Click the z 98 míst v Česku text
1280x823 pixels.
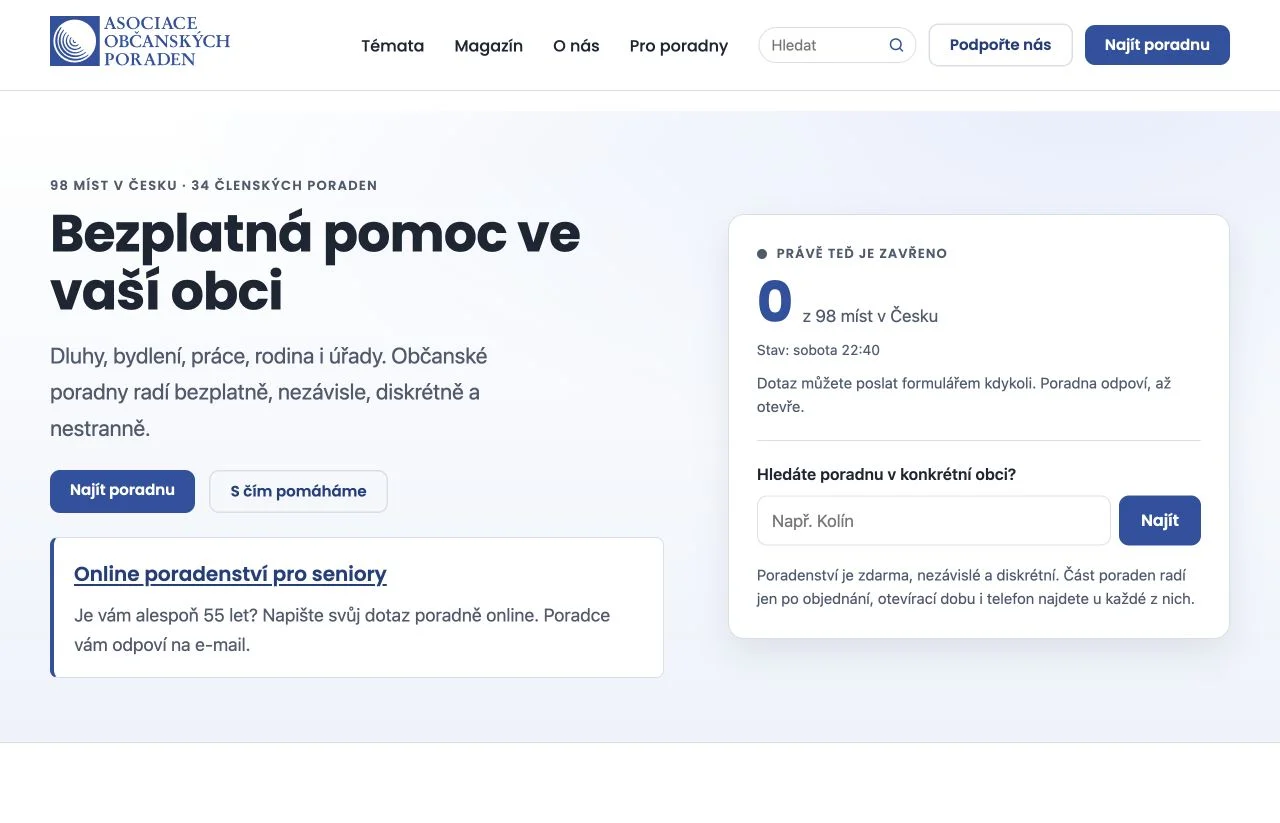click(870, 316)
